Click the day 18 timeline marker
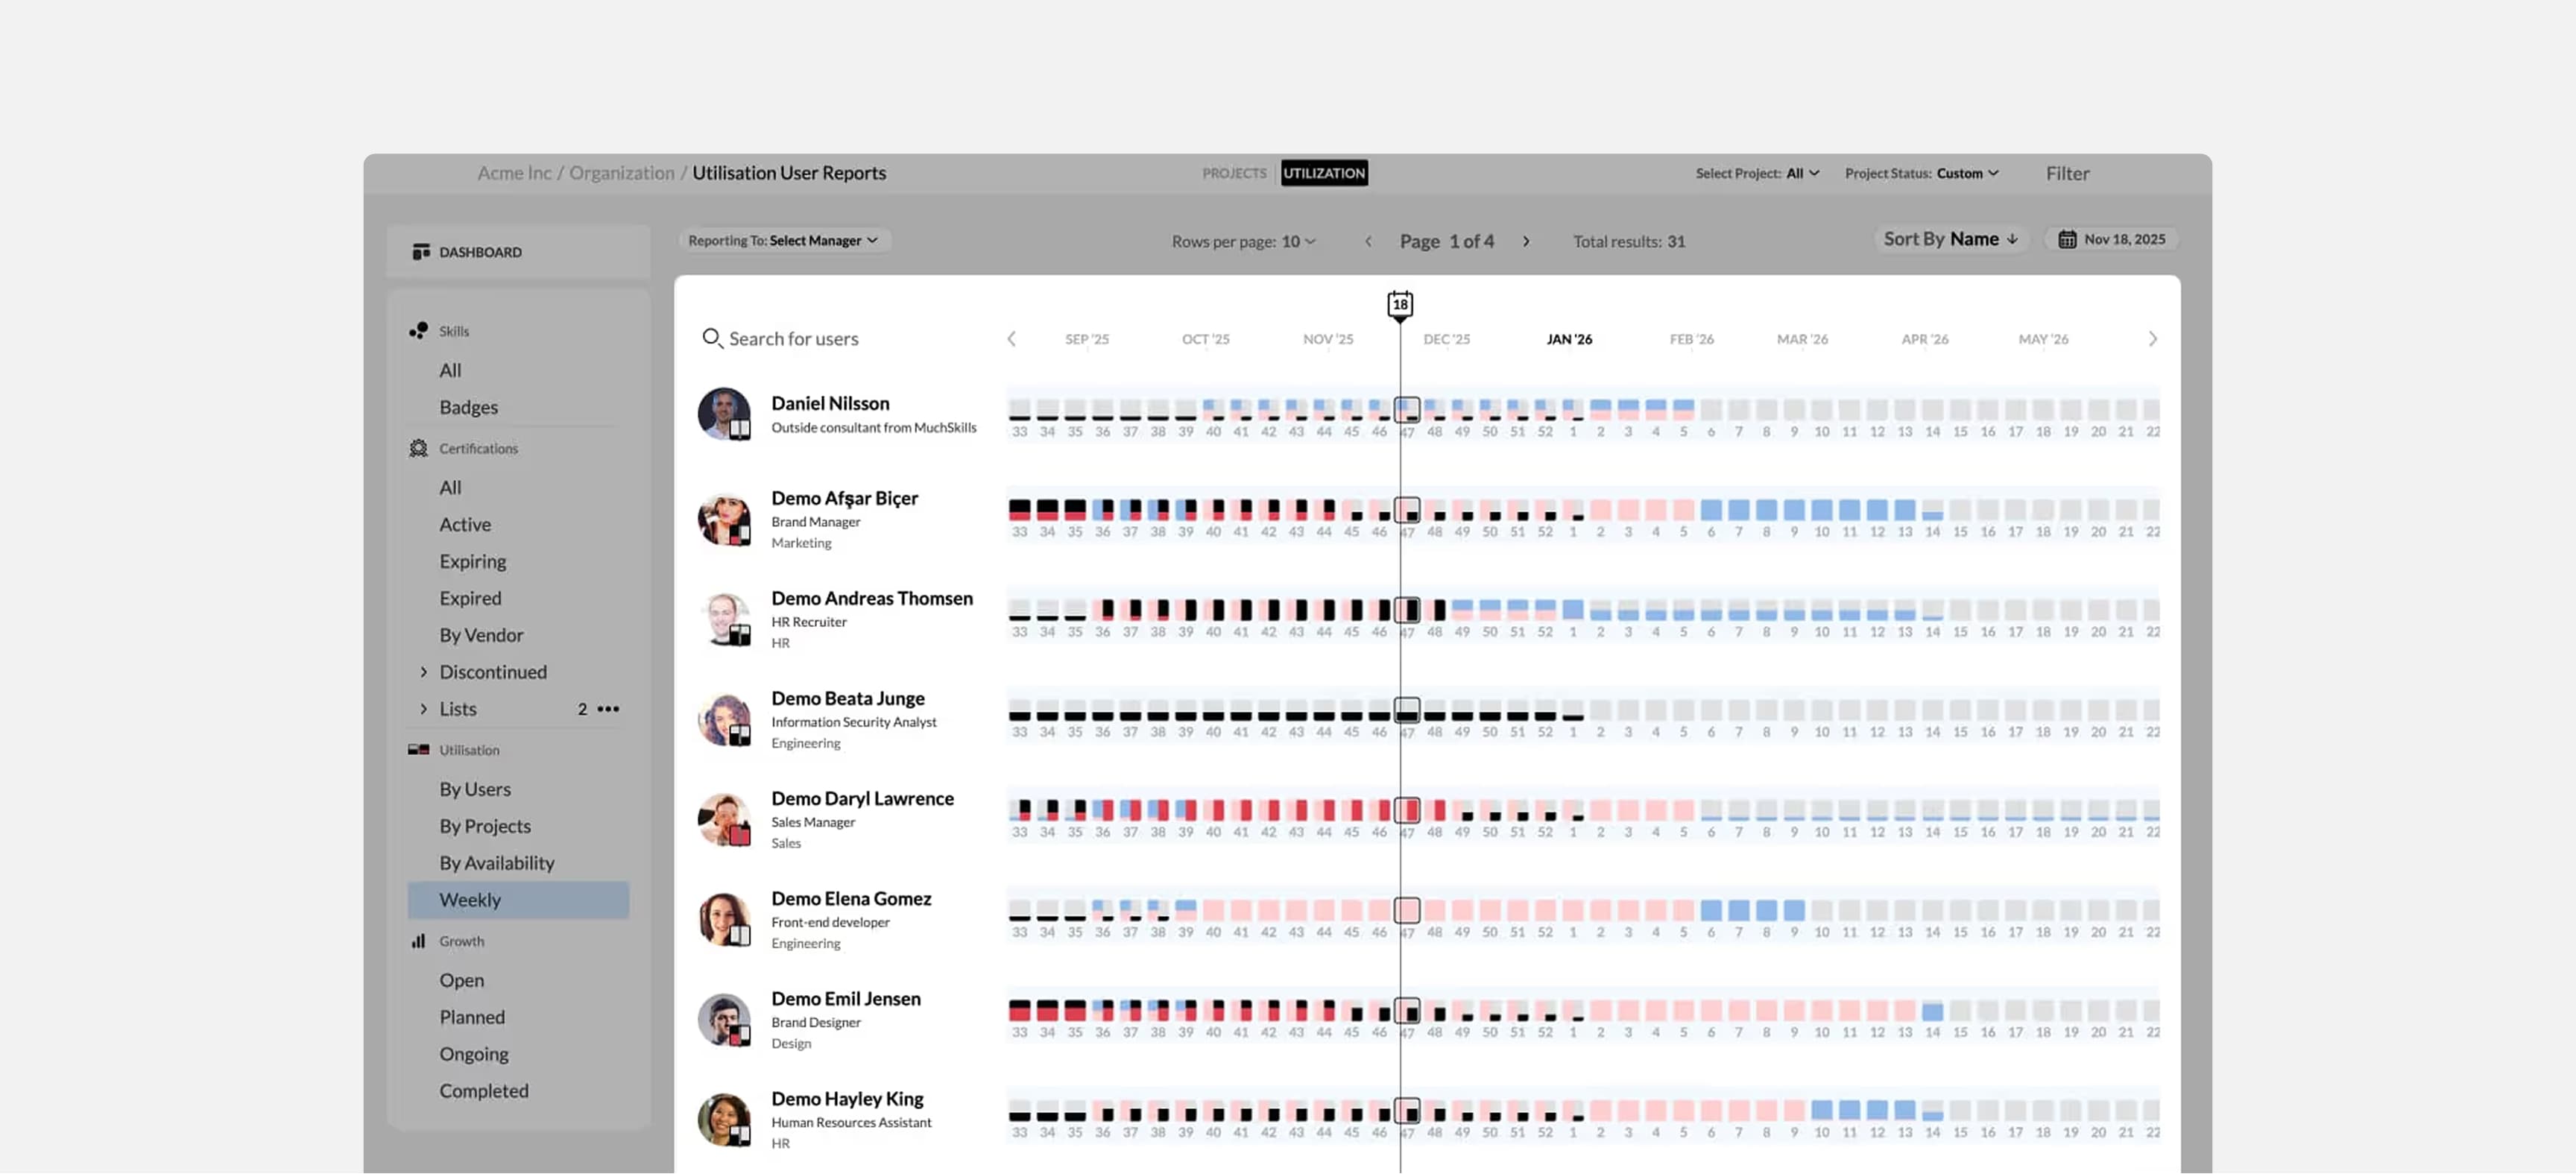 point(1399,304)
